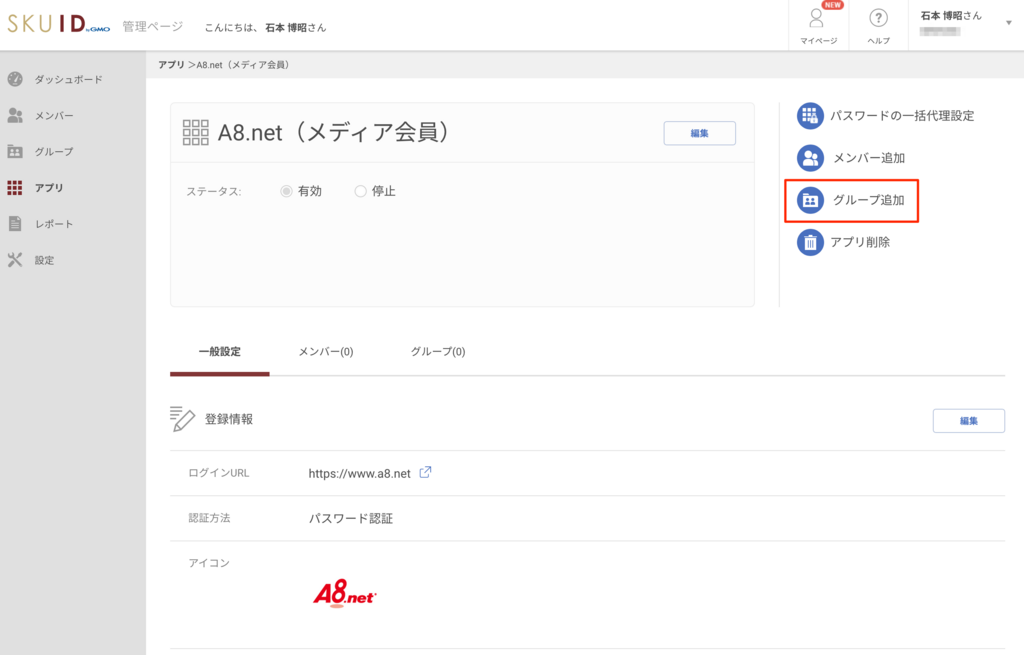Select the 停止 status radio button
The width and height of the screenshot is (1024, 655).
coord(360,191)
